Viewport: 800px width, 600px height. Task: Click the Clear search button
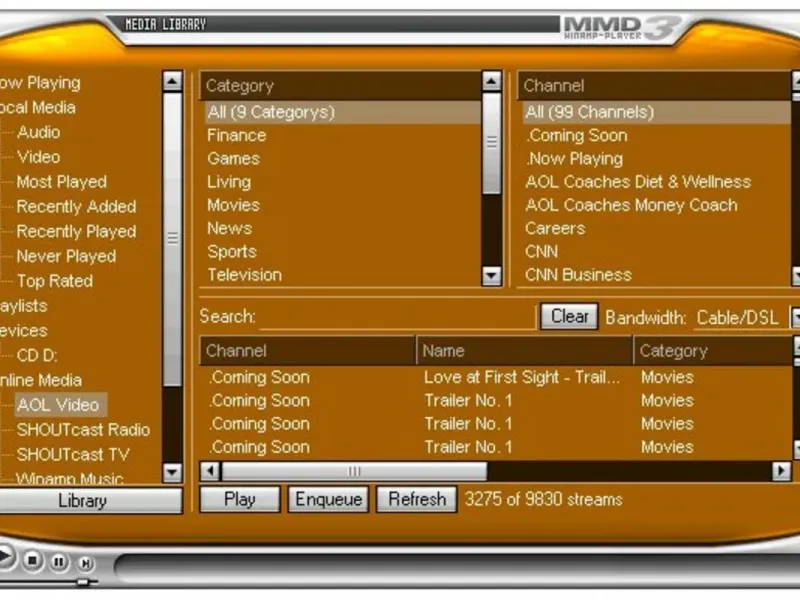pos(569,316)
